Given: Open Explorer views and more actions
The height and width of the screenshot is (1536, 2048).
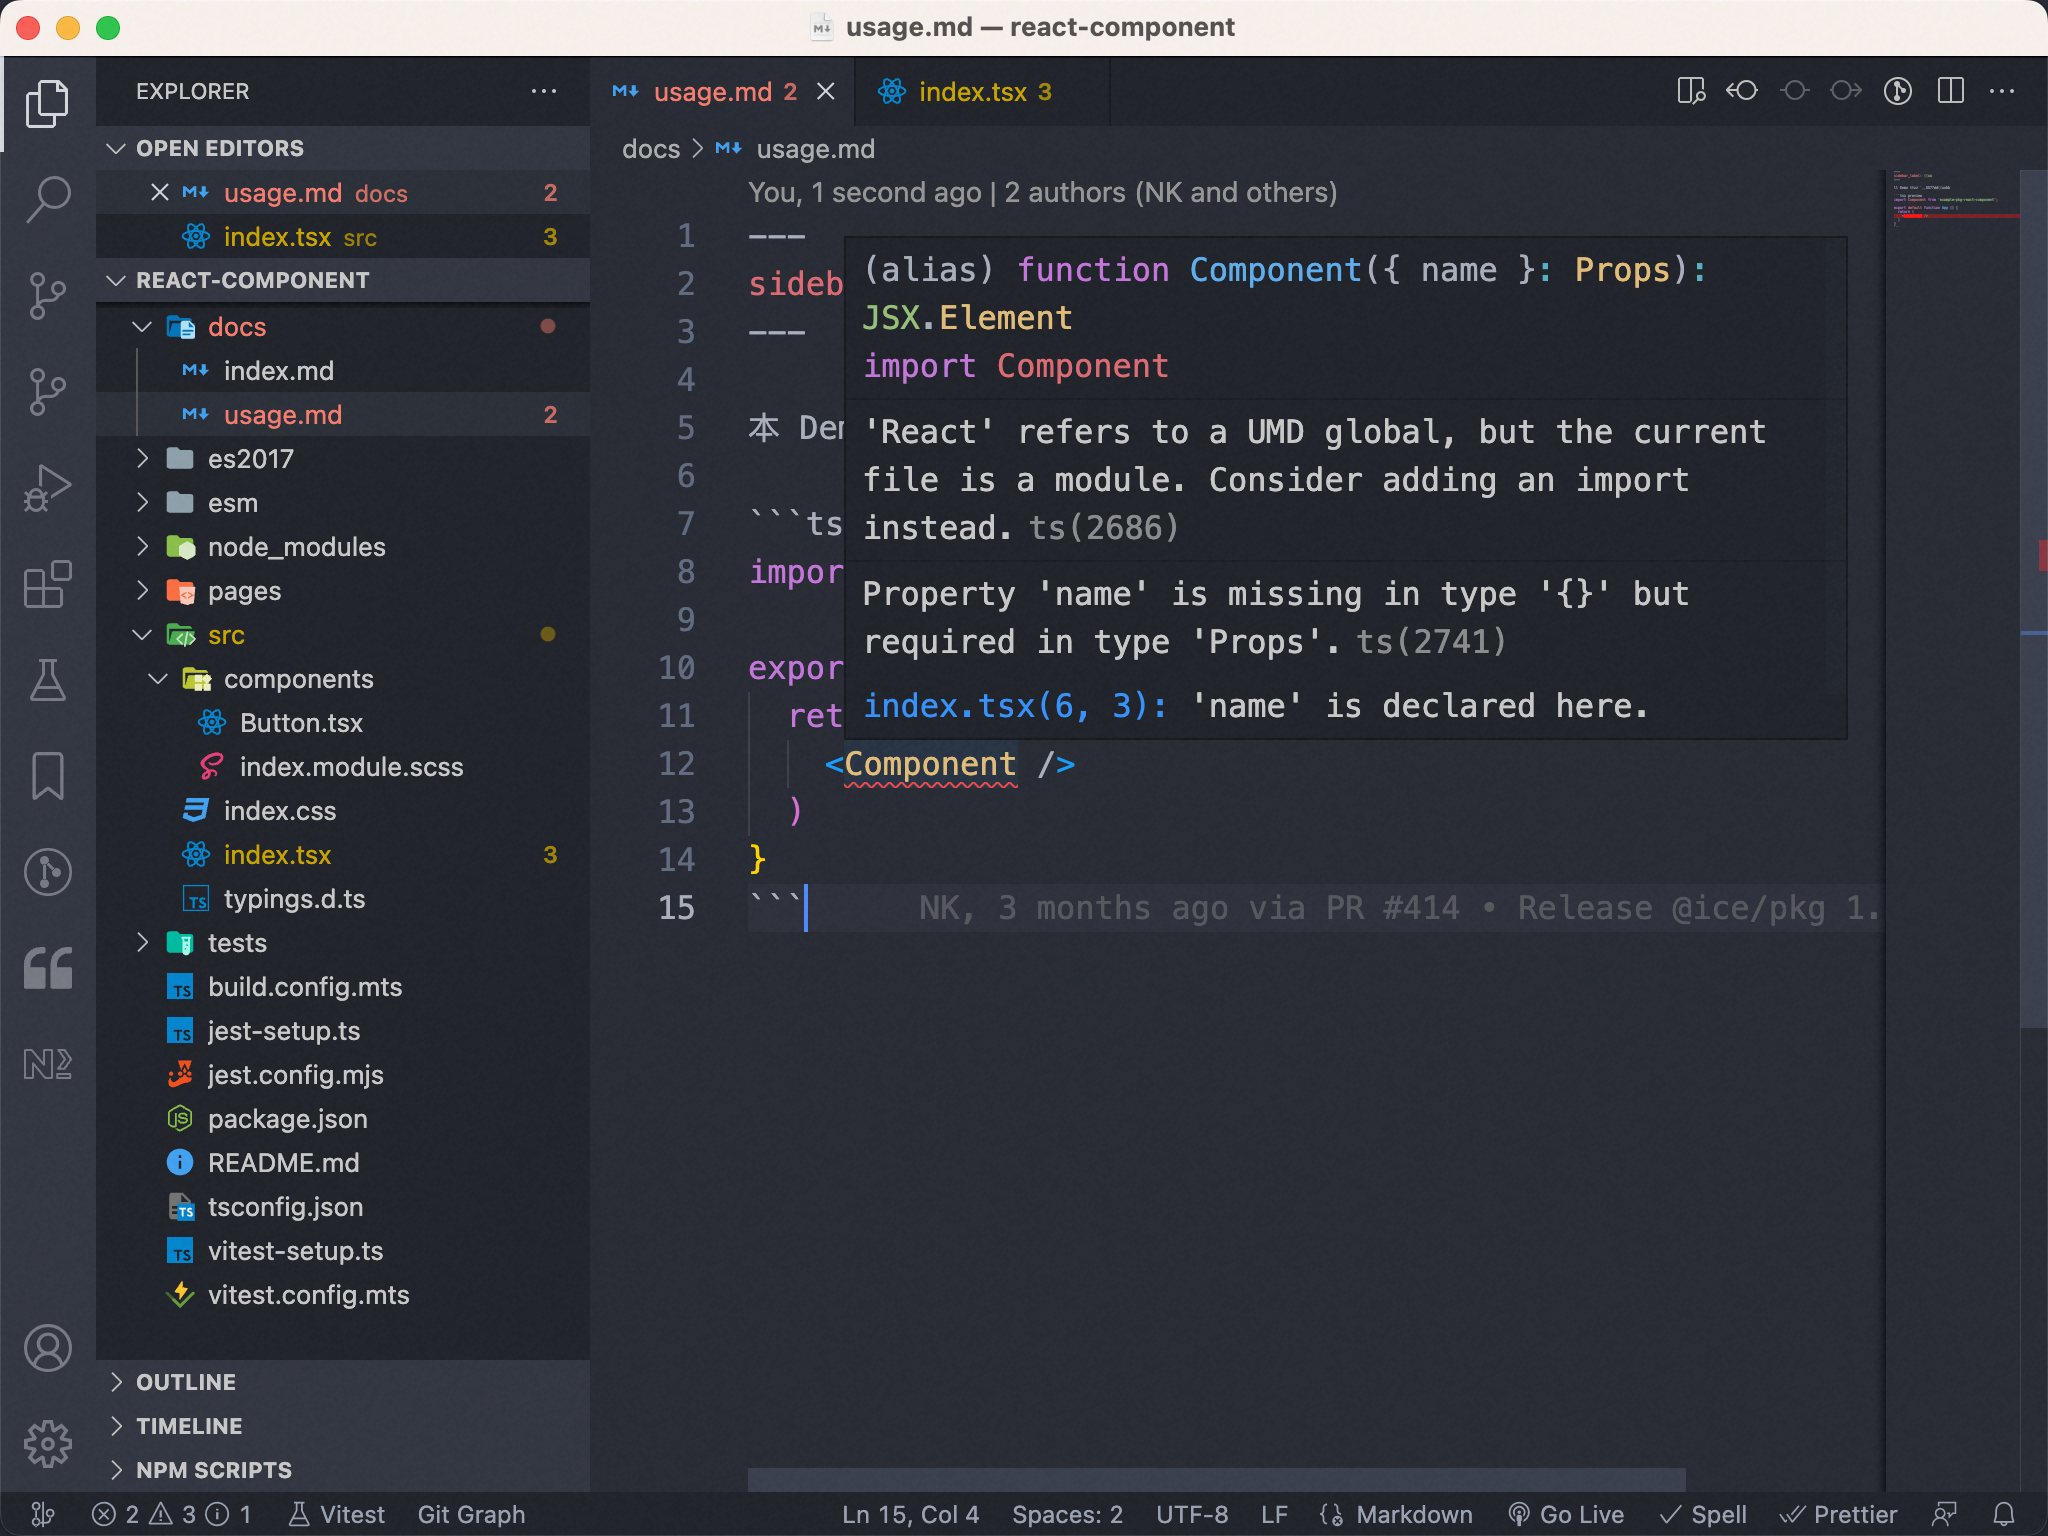Looking at the screenshot, I should (x=544, y=91).
